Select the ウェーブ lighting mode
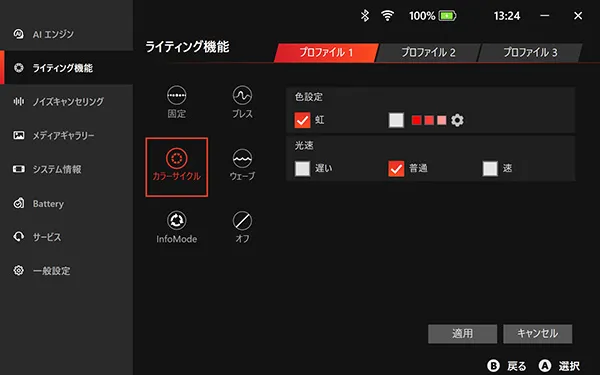The height and width of the screenshot is (375, 600). coord(242,165)
